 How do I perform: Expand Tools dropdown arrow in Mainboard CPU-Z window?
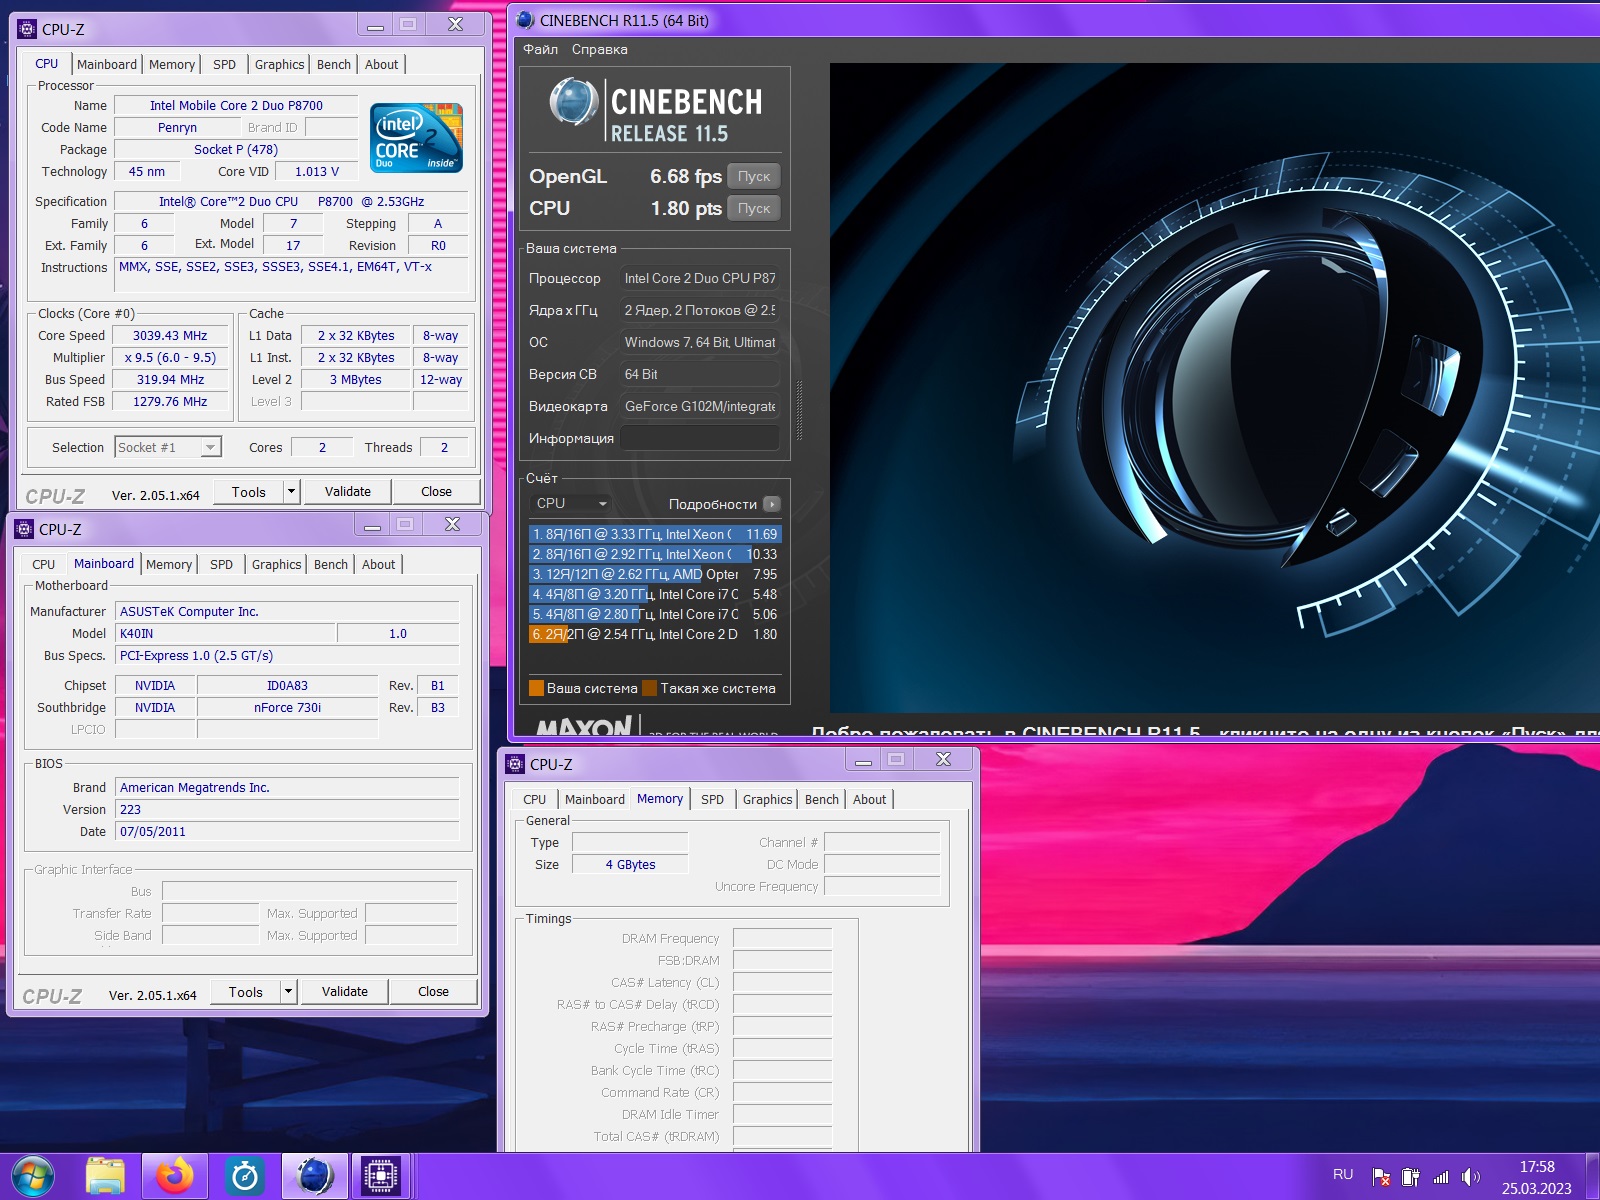coord(288,991)
